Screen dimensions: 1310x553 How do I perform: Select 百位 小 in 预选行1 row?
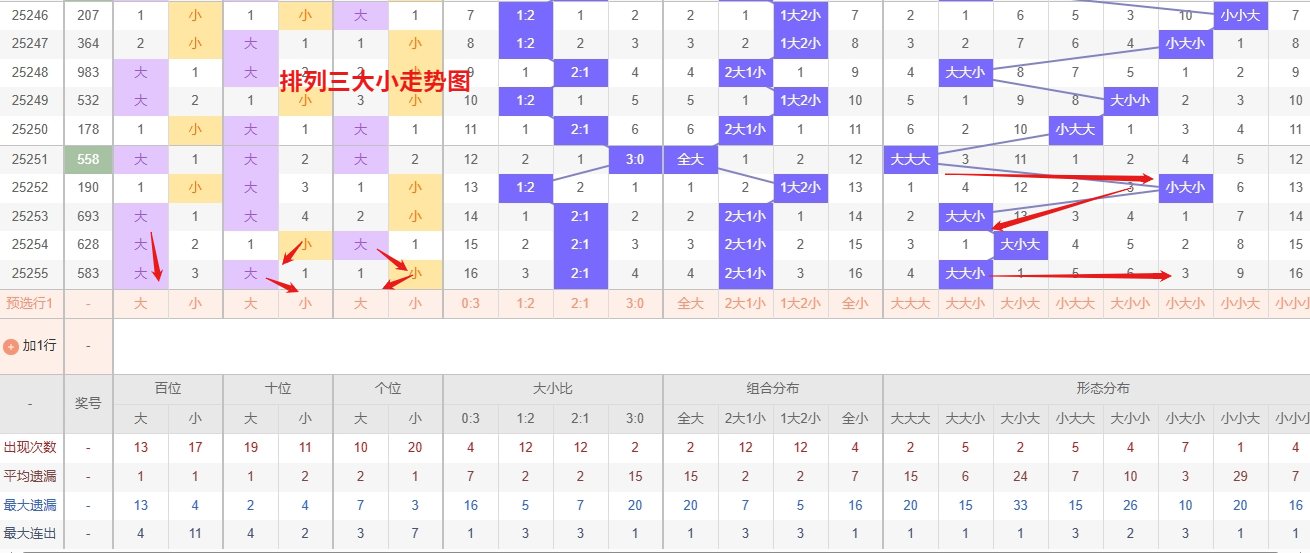[195, 303]
